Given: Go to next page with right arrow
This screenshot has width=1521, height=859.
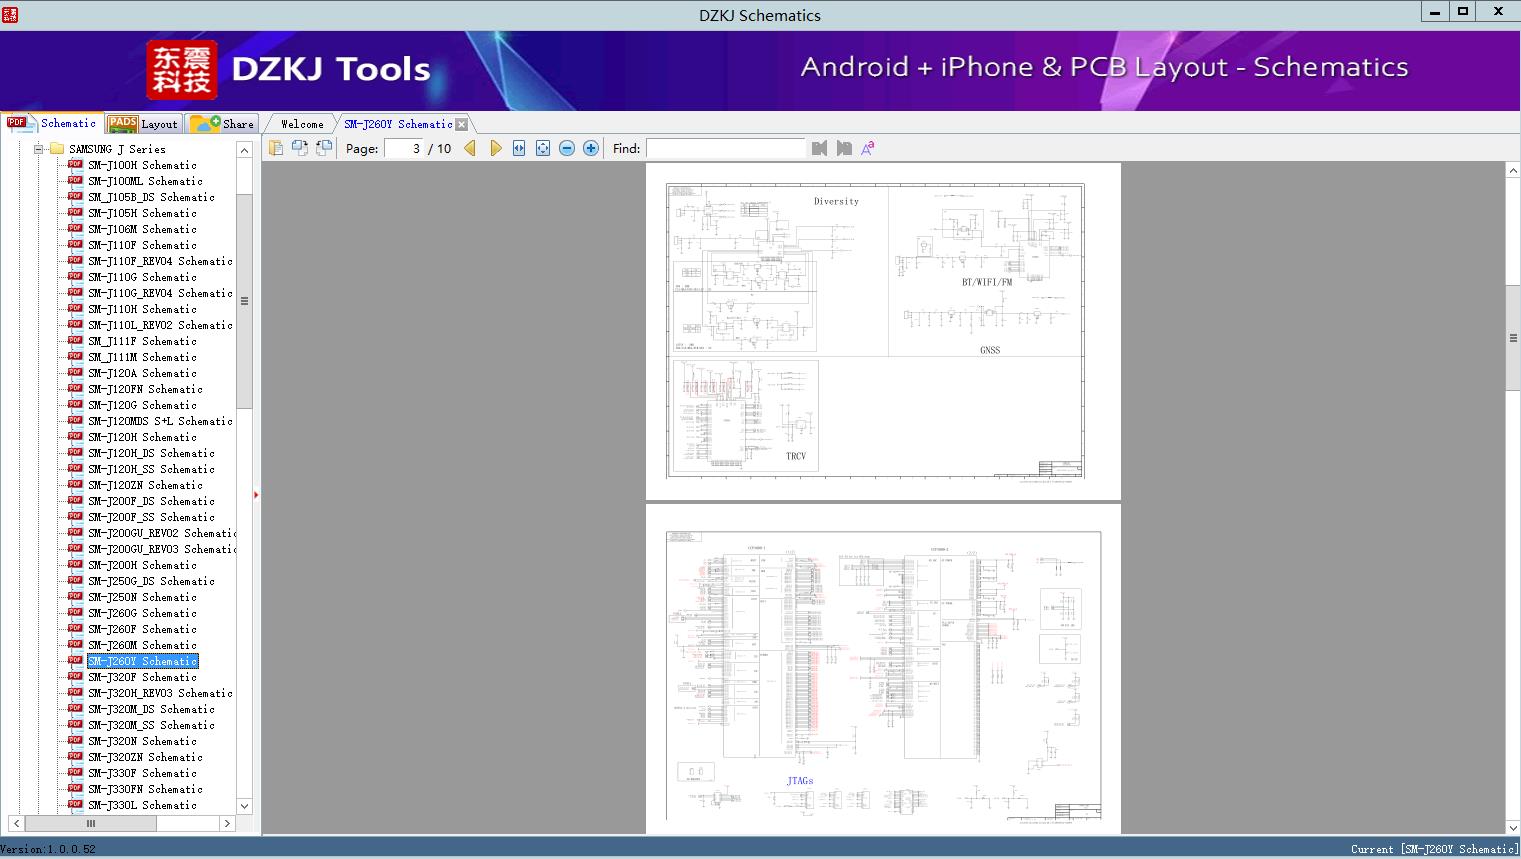Looking at the screenshot, I should pyautogui.click(x=495, y=148).
